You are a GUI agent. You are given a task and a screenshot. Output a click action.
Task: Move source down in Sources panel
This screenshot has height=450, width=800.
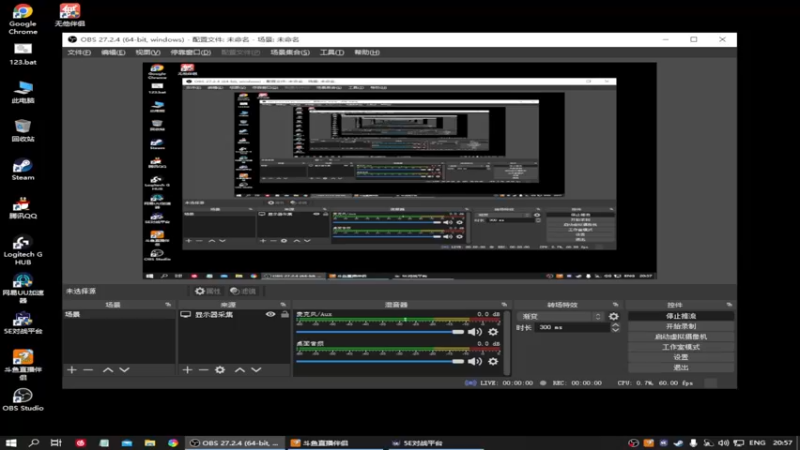[256, 370]
